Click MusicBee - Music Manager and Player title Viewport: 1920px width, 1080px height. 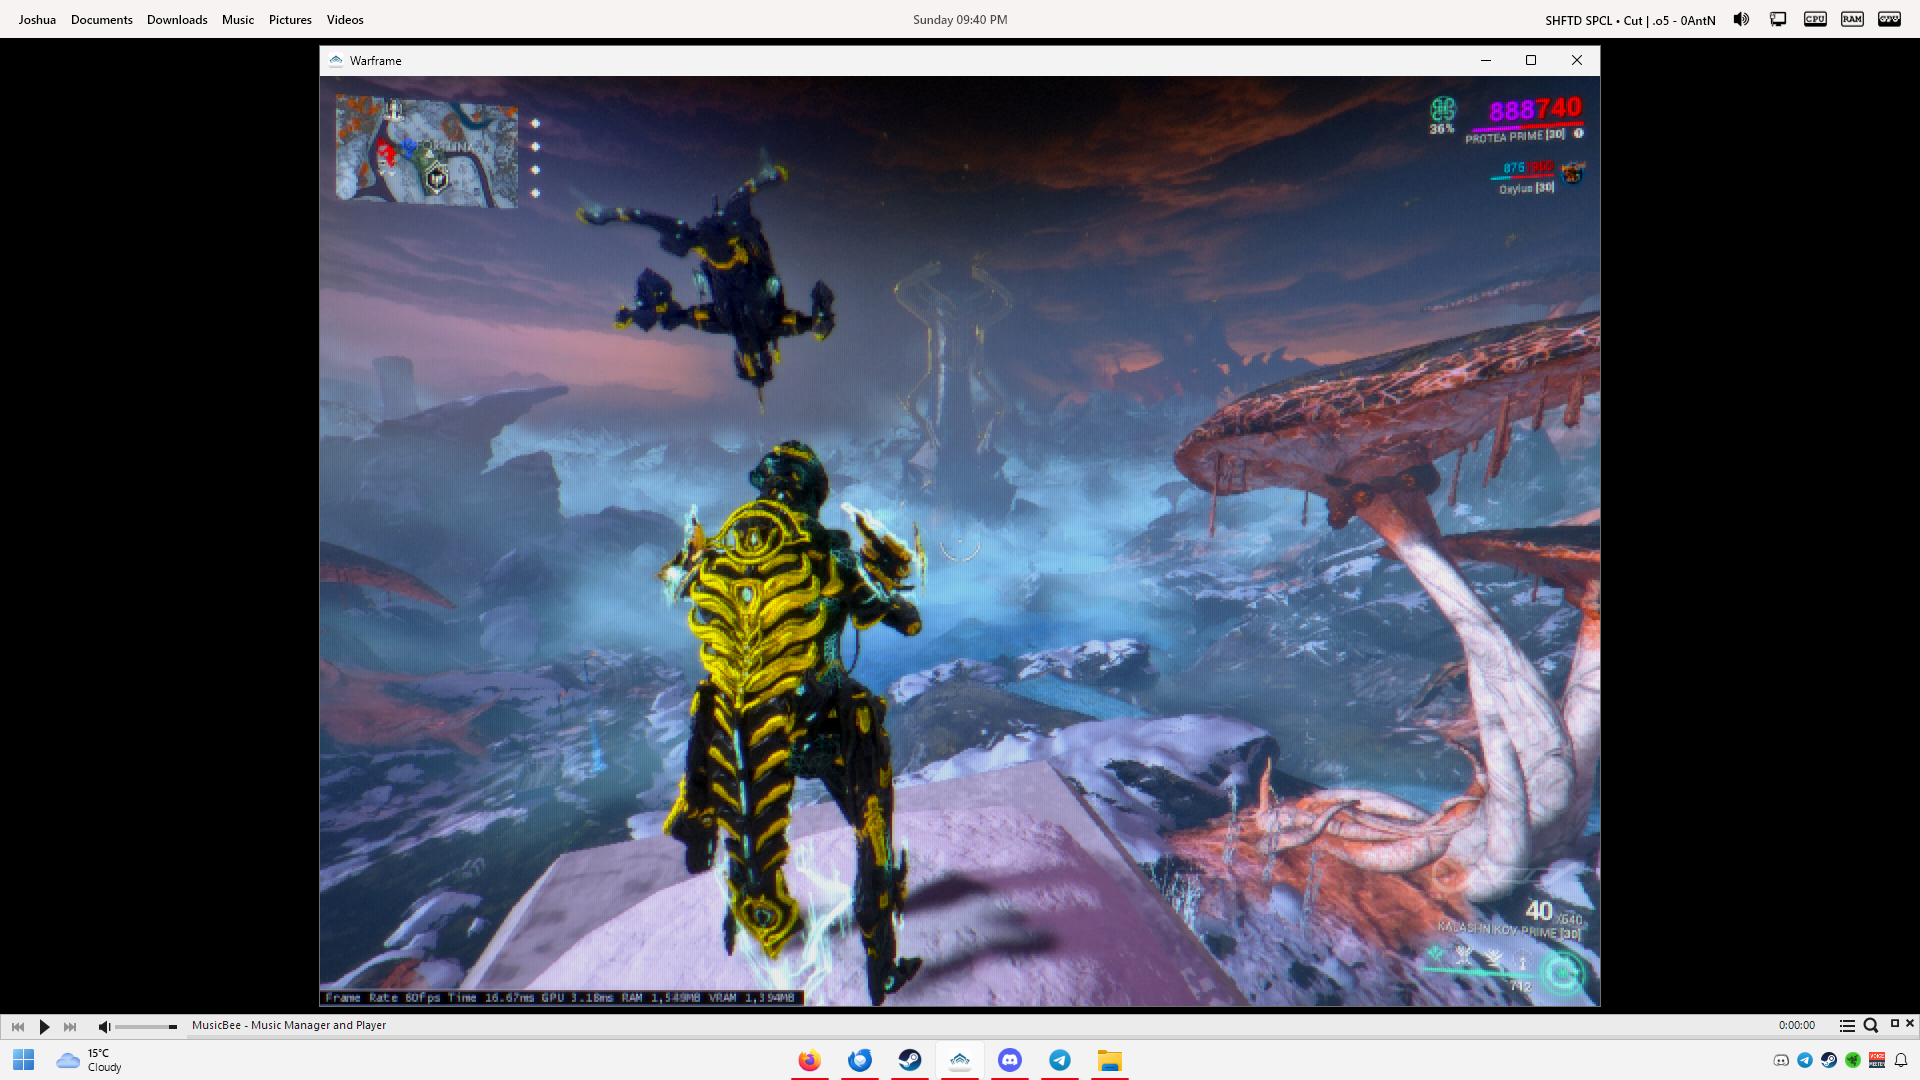tap(289, 1025)
